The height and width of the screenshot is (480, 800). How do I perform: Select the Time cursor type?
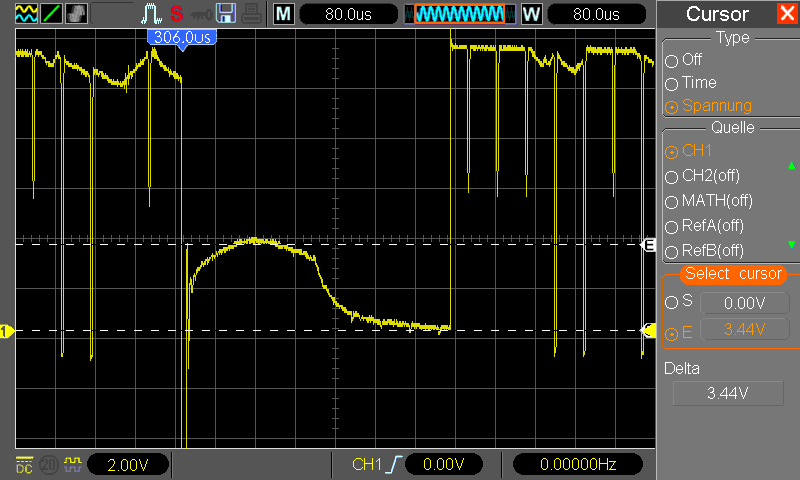671,84
